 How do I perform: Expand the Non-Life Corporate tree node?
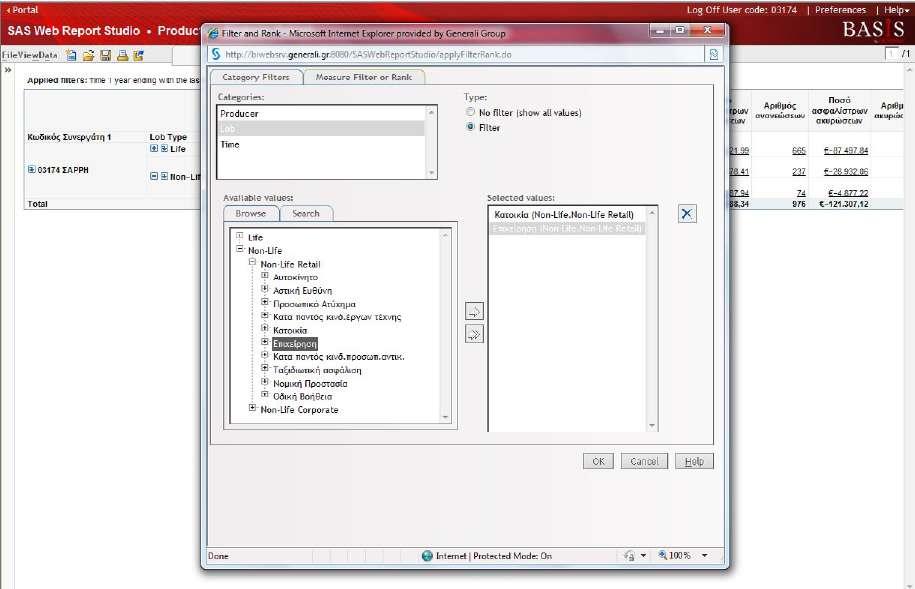point(252,407)
